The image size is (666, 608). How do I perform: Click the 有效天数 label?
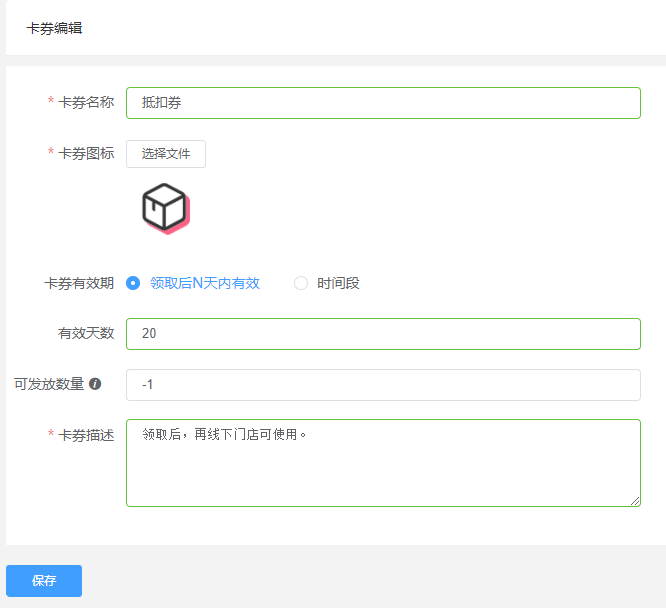[86, 333]
